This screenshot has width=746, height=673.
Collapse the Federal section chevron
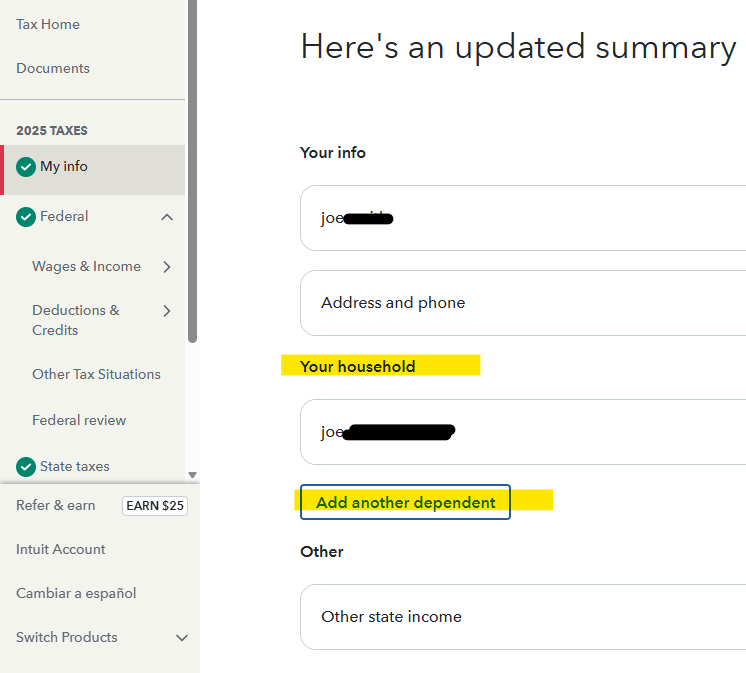[167, 217]
